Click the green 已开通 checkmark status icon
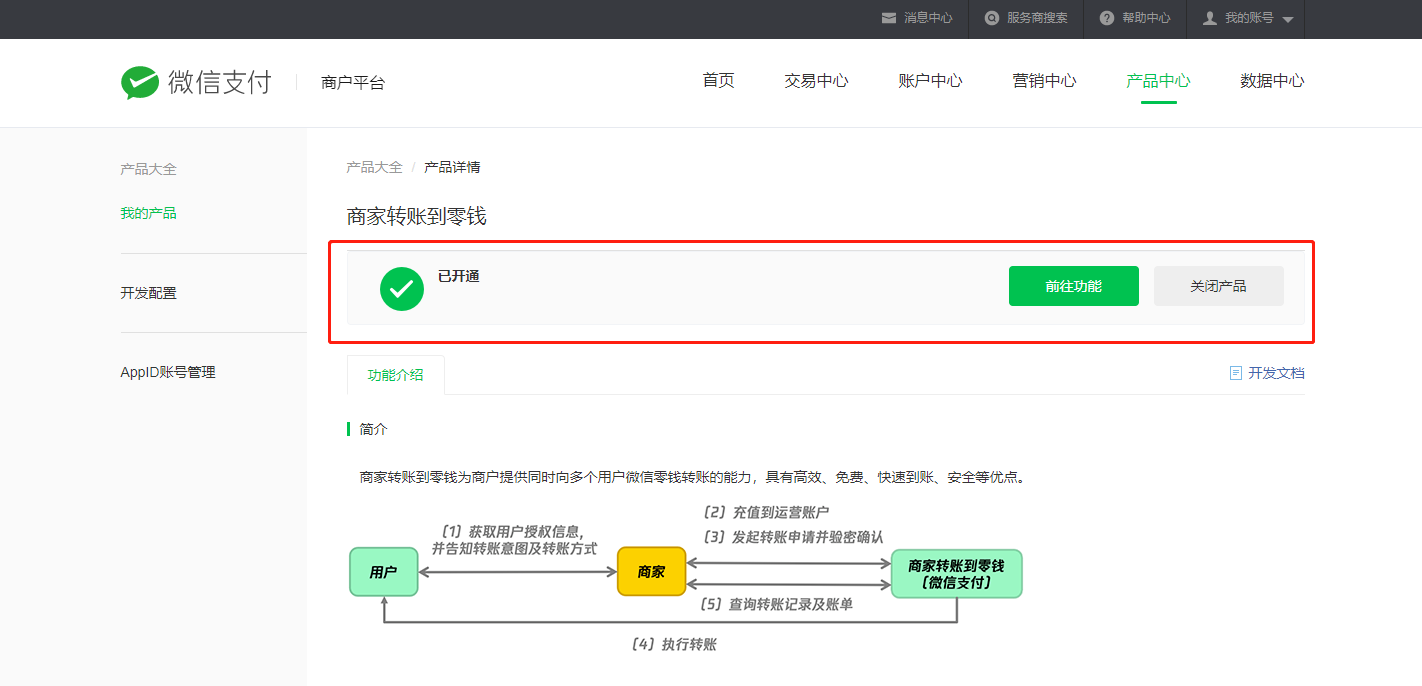 402,288
